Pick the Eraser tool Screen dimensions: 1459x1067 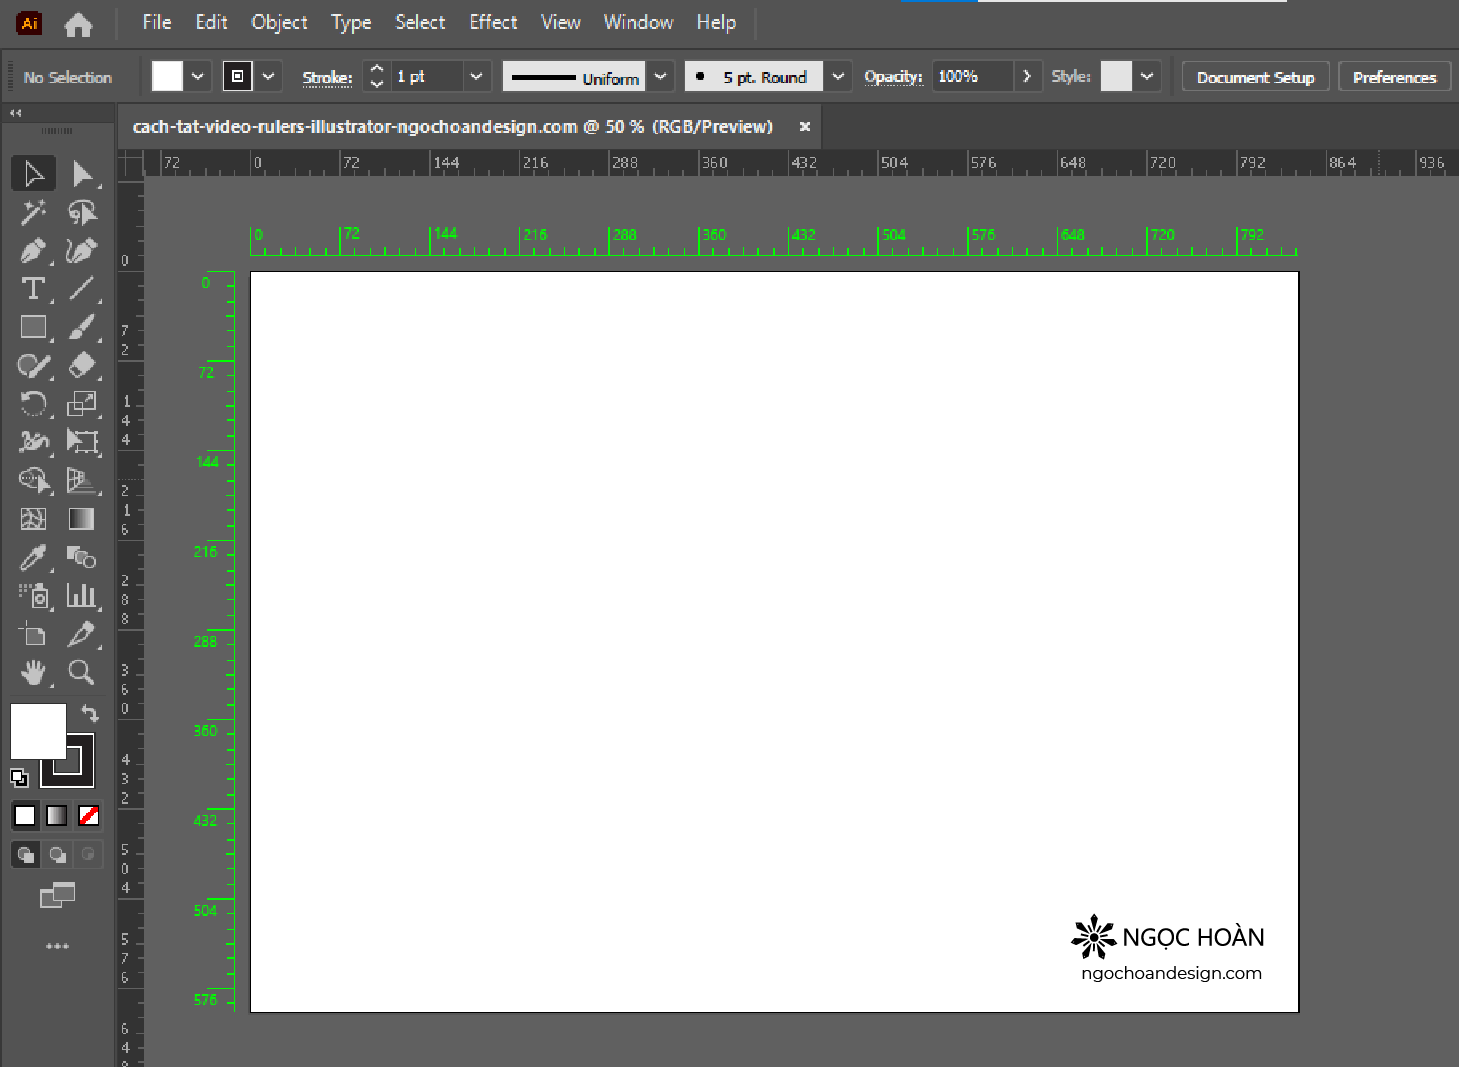pyautogui.click(x=82, y=365)
